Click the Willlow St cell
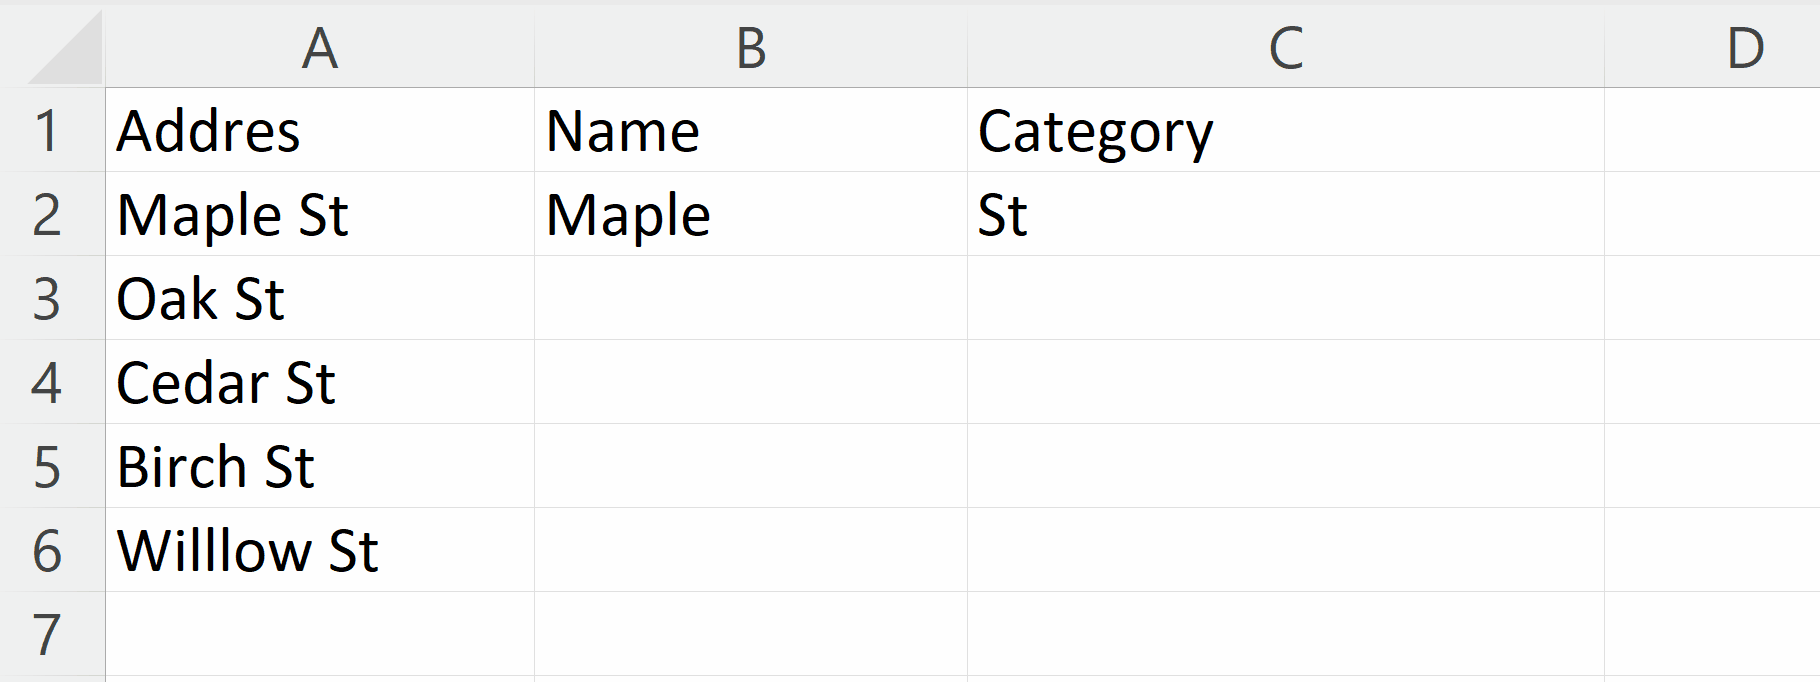 click(318, 550)
